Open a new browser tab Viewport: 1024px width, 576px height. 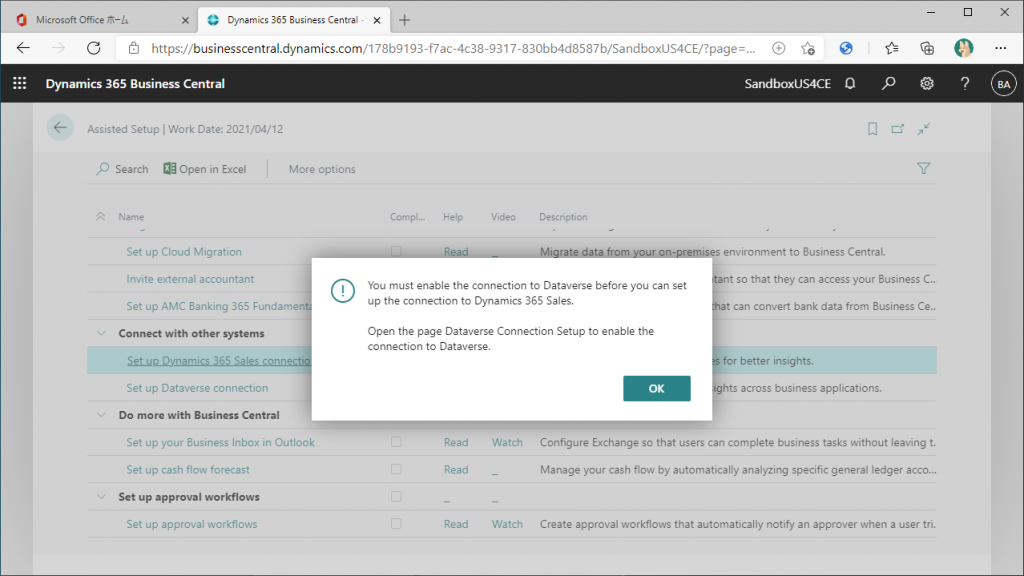click(404, 20)
